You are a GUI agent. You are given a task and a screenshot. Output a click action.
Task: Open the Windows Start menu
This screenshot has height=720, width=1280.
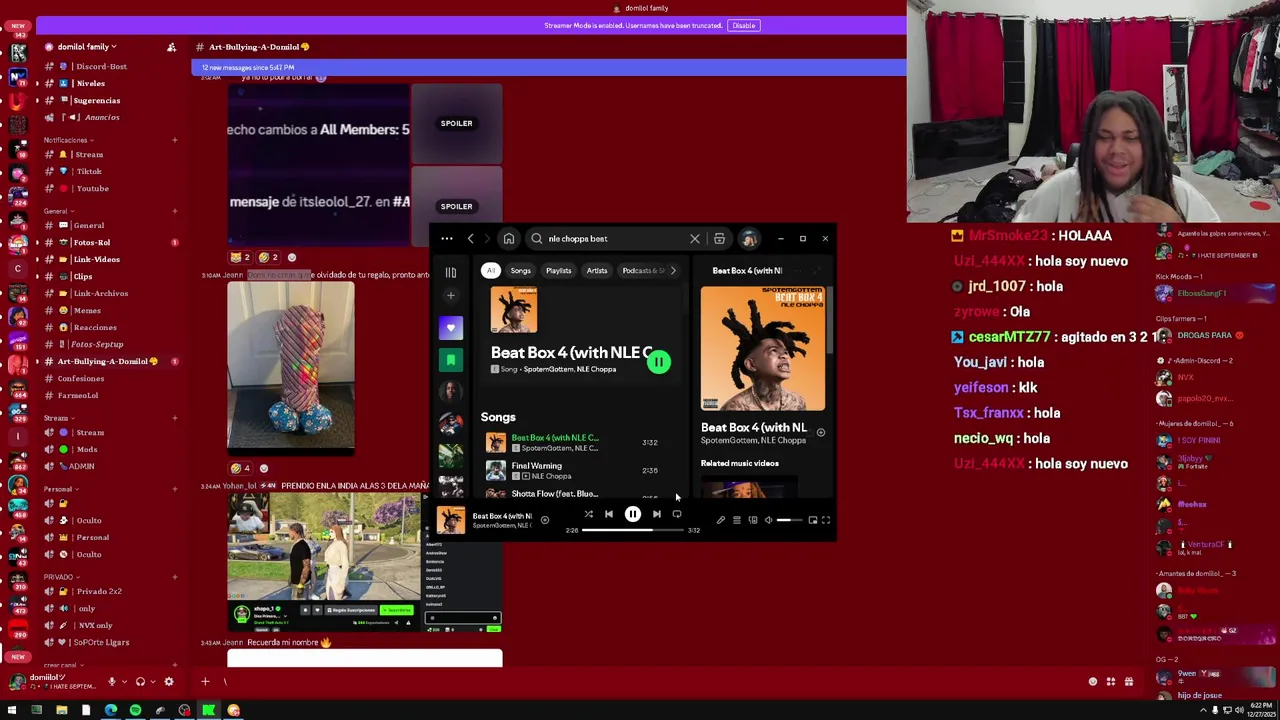12,711
